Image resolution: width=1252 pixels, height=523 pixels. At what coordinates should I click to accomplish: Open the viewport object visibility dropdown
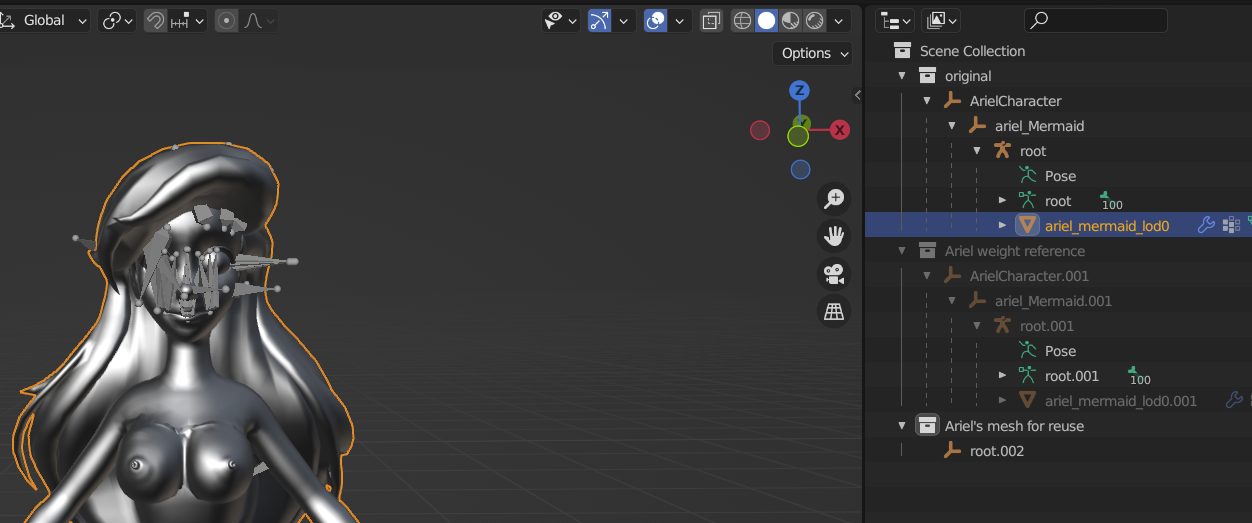click(561, 20)
